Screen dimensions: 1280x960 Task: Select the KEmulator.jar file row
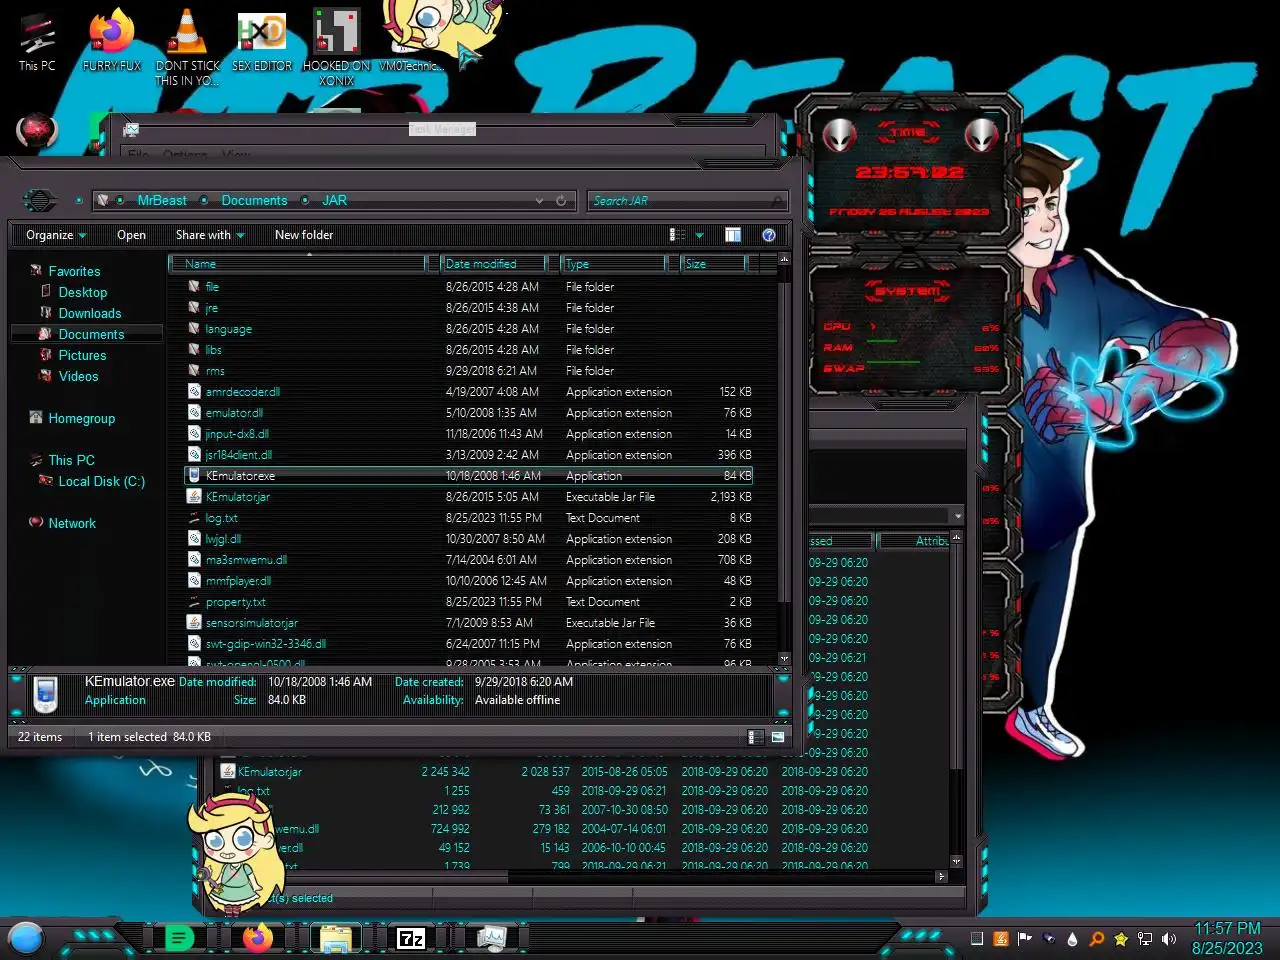pyautogui.click(x=469, y=497)
